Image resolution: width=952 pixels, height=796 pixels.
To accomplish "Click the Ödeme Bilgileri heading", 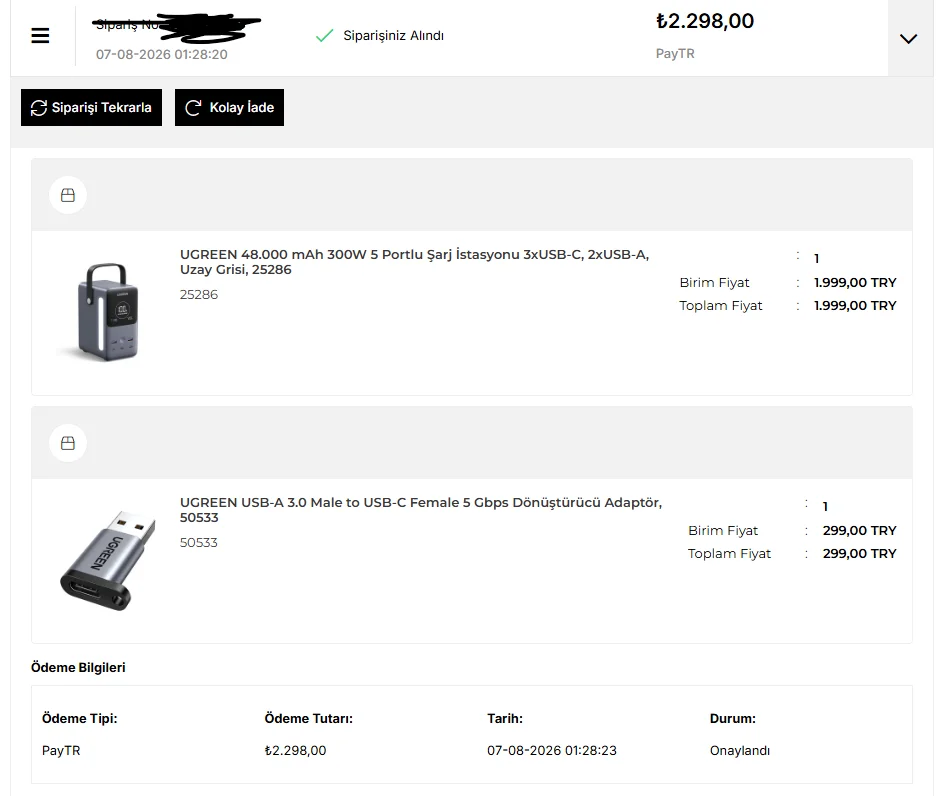I will [78, 667].
